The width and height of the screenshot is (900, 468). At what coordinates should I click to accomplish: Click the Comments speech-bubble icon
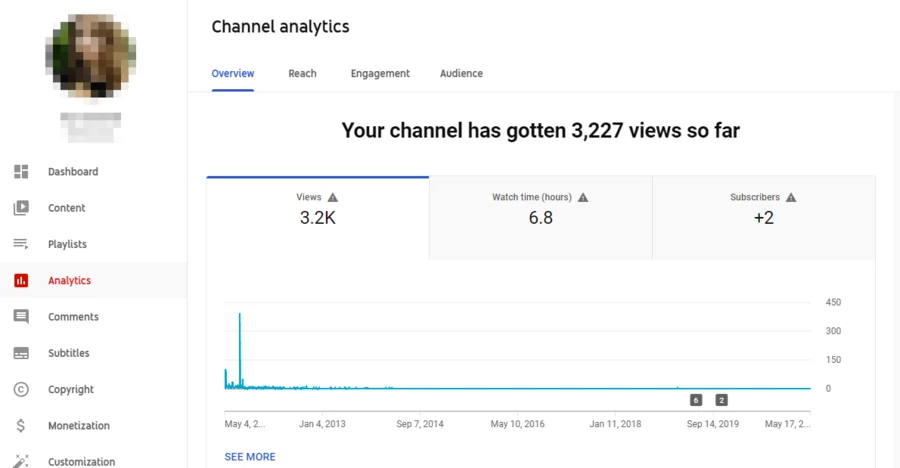point(21,317)
